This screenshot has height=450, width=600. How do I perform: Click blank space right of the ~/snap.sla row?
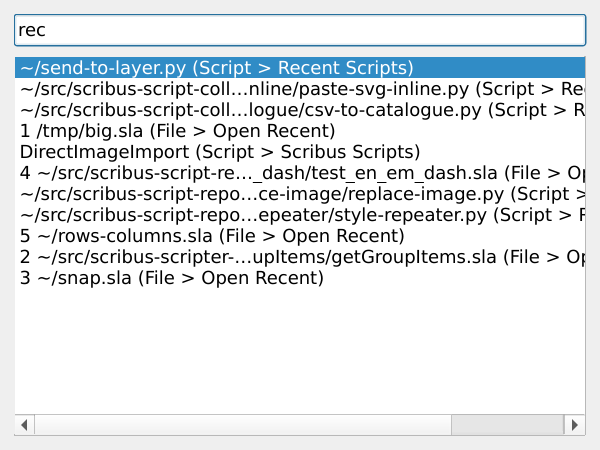pyautogui.click(x=450, y=278)
